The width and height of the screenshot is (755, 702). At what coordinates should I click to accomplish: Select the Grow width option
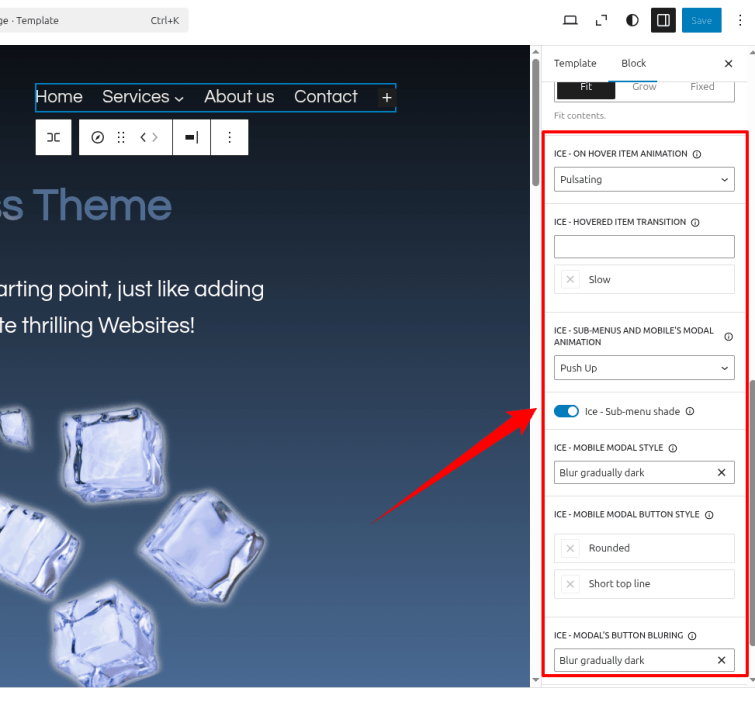tap(644, 89)
